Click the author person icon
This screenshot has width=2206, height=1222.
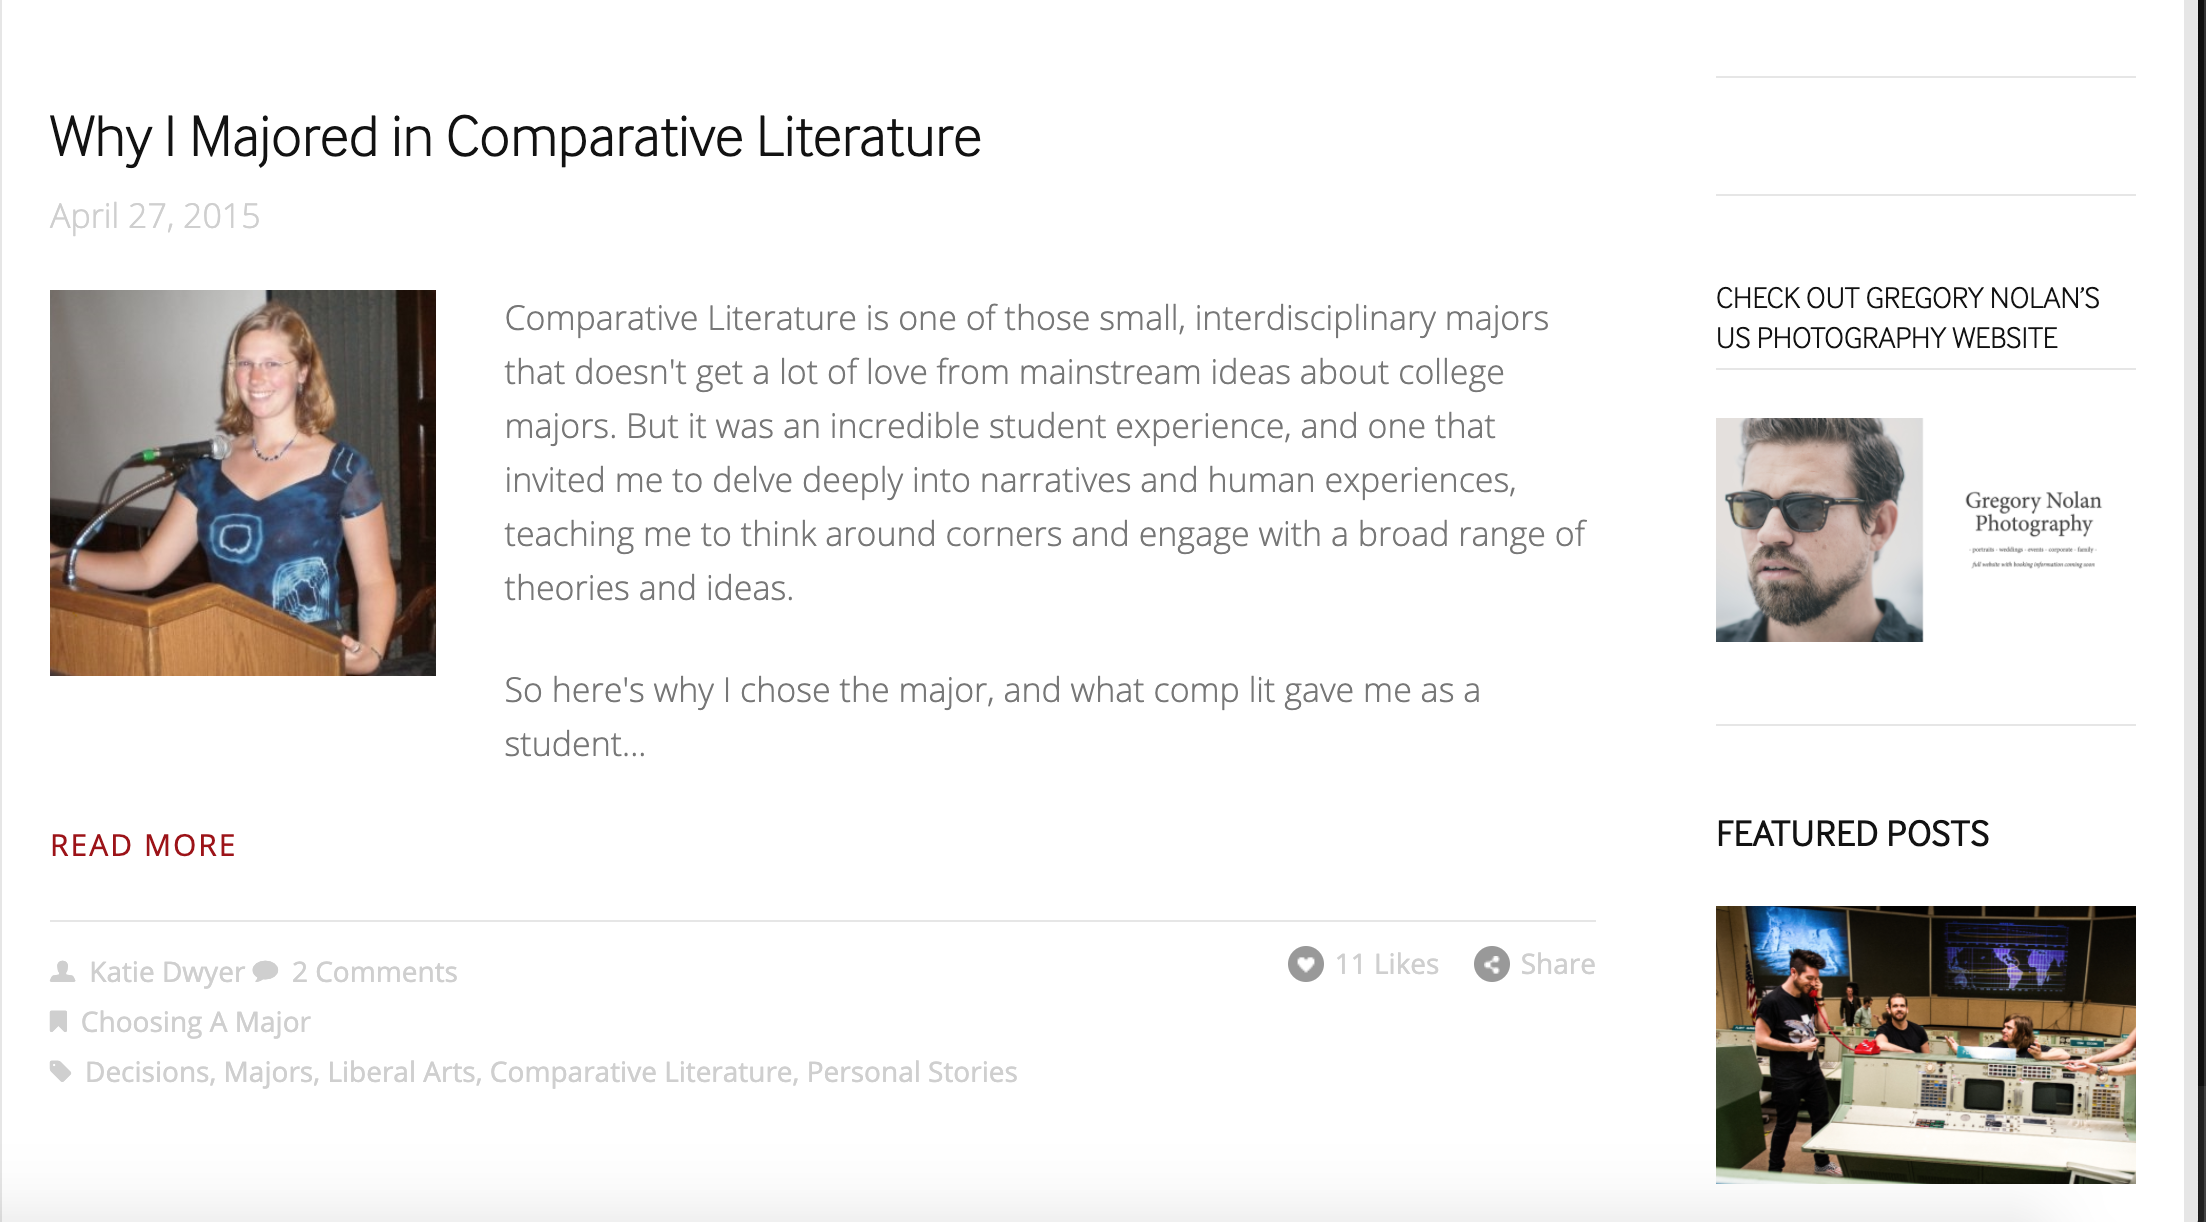[63, 971]
